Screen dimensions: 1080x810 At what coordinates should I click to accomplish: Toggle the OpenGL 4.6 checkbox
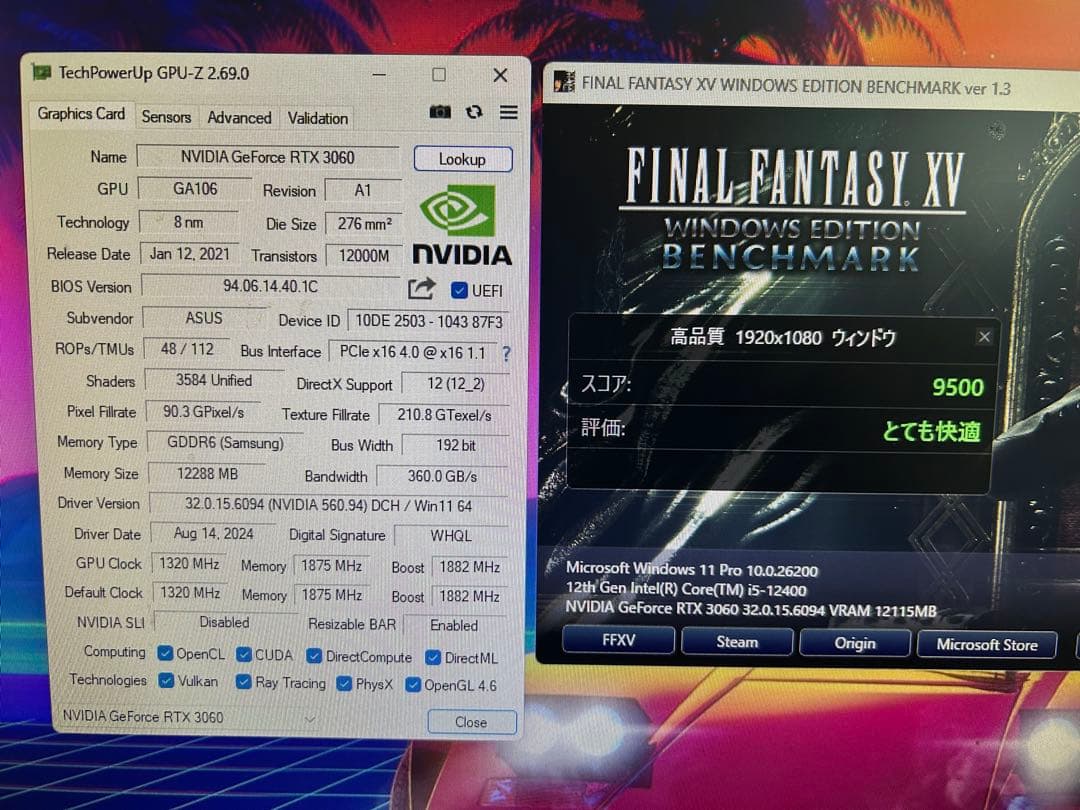click(413, 685)
